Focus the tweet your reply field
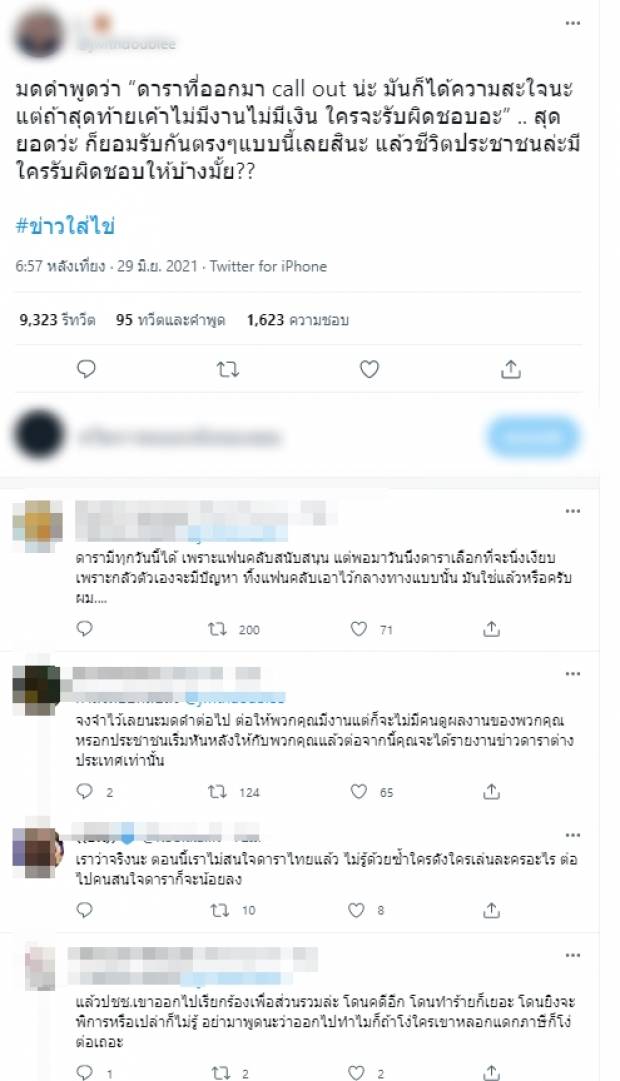The width and height of the screenshot is (620, 1081). coord(179,436)
